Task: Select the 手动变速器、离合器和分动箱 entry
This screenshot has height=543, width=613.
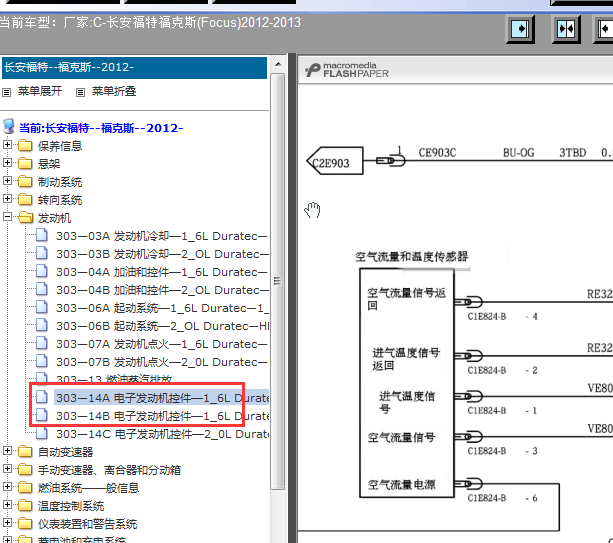Action: (x=109, y=470)
